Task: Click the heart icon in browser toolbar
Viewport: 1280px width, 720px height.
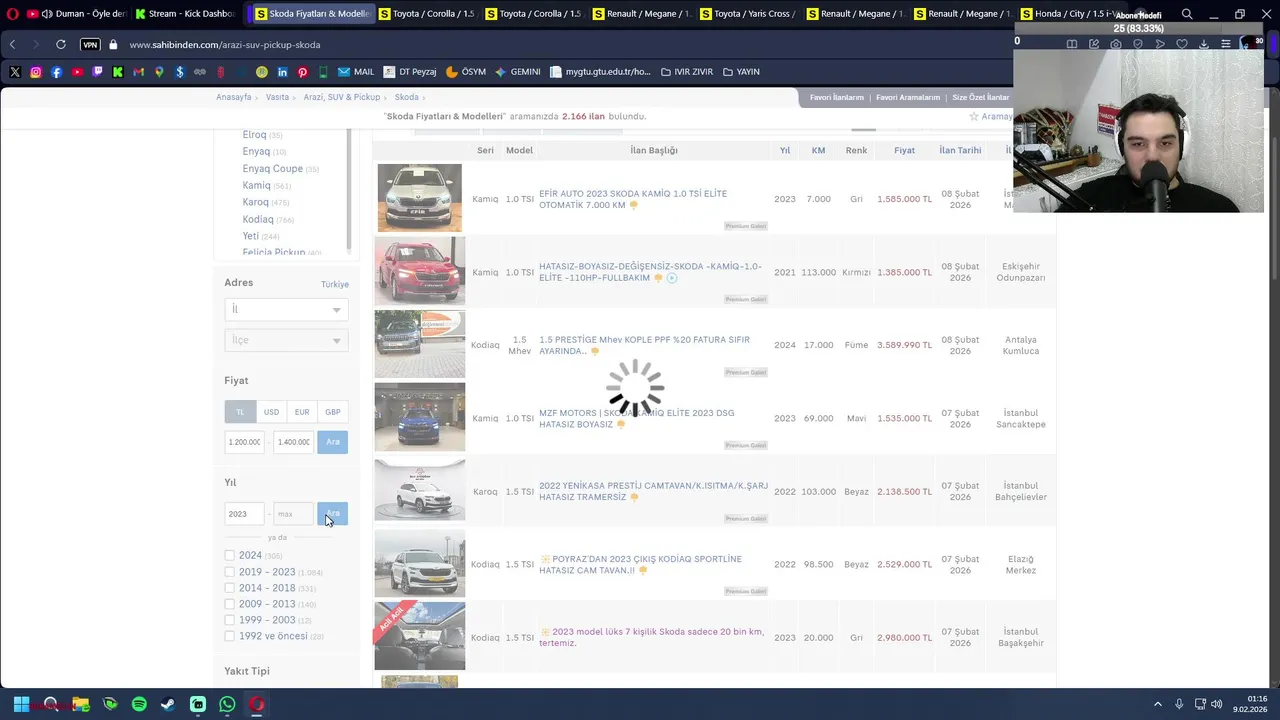Action: coord(1182,44)
